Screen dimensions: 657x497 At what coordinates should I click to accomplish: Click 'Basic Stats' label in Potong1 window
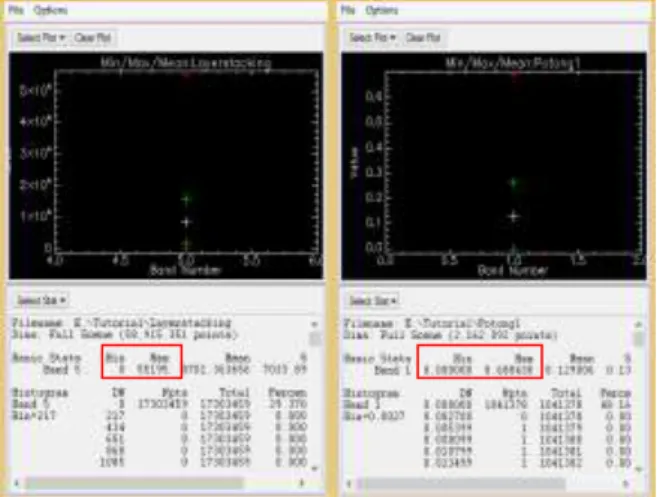click(378, 358)
